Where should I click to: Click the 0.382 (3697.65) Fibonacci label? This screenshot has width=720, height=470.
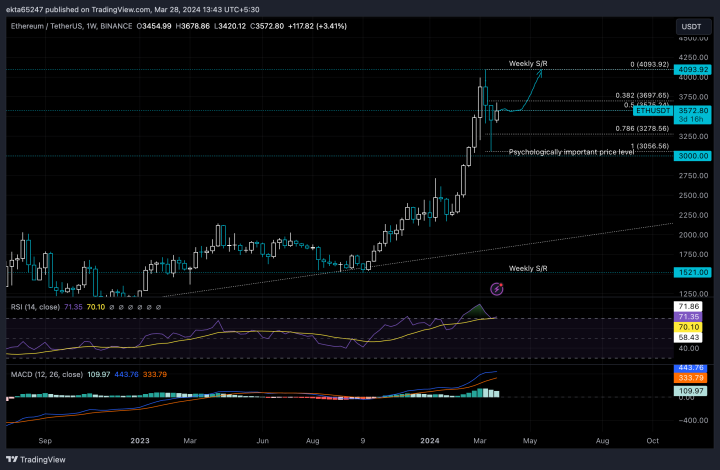[x=642, y=95]
